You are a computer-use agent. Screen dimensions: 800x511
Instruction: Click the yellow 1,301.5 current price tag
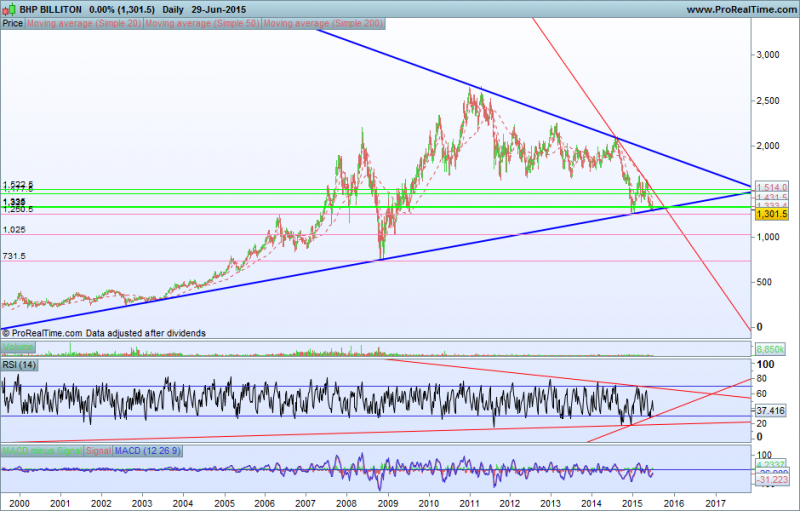pyautogui.click(x=773, y=214)
